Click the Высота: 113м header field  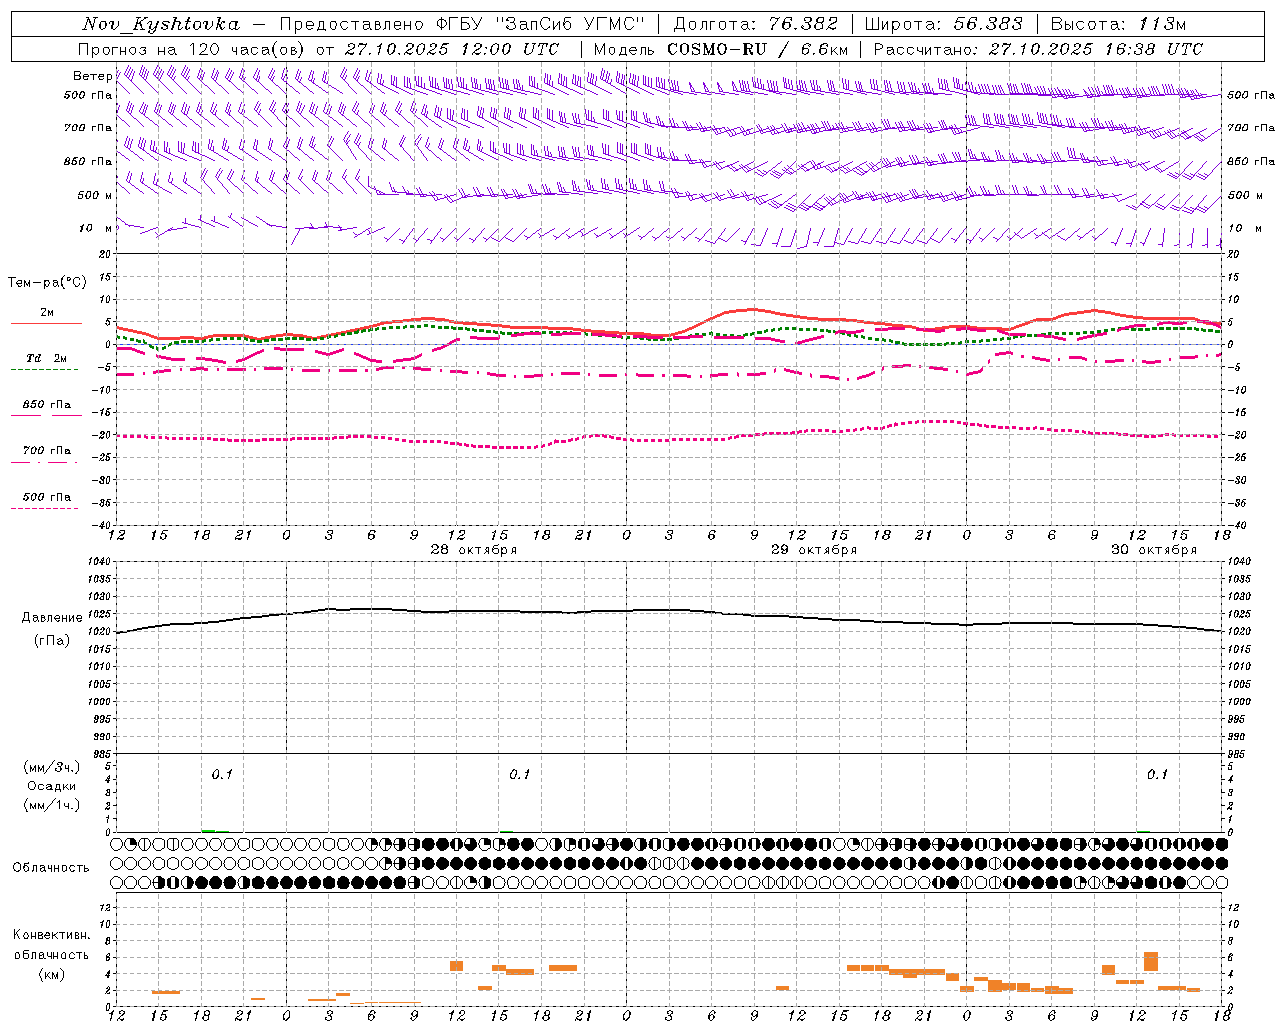1117,24
